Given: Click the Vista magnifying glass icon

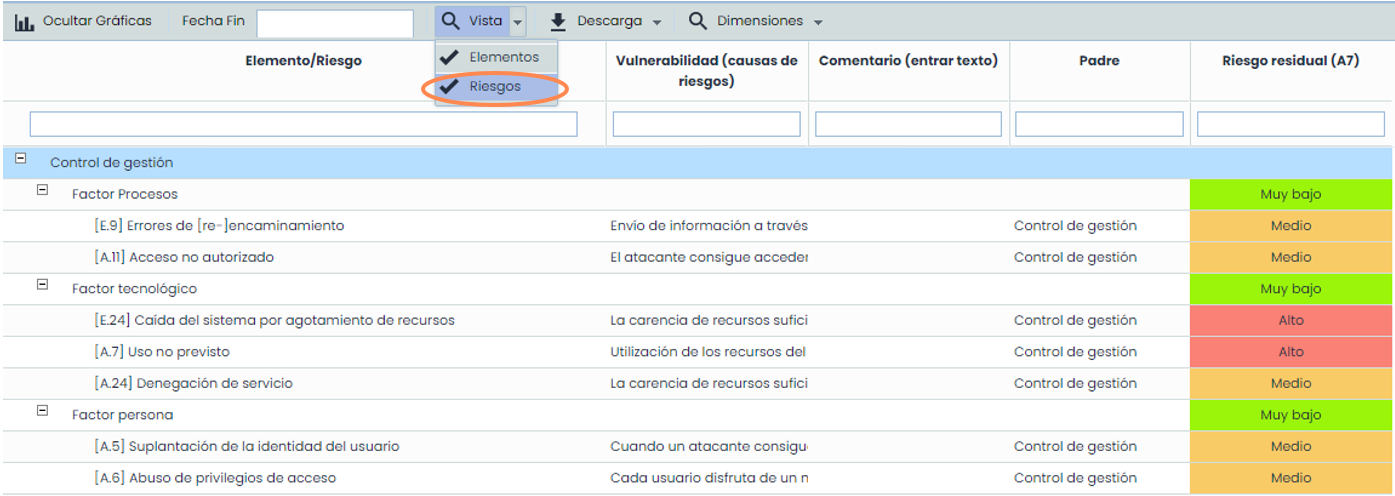Looking at the screenshot, I should (x=451, y=21).
